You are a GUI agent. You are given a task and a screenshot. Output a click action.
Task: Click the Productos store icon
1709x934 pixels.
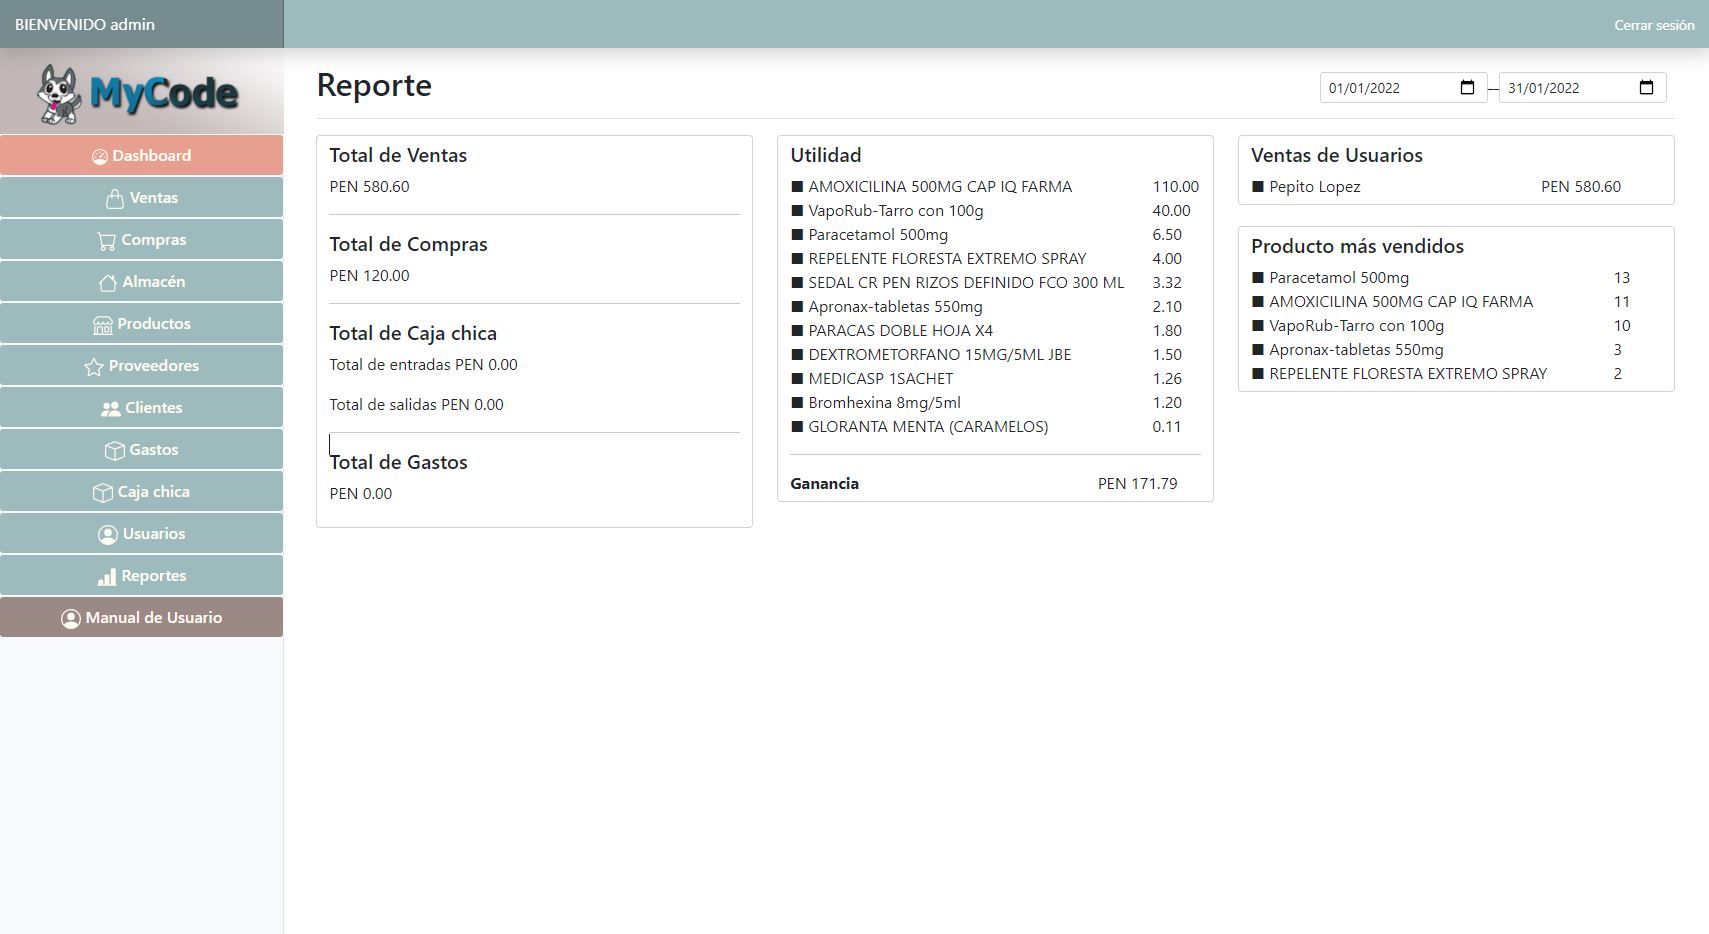pos(102,325)
